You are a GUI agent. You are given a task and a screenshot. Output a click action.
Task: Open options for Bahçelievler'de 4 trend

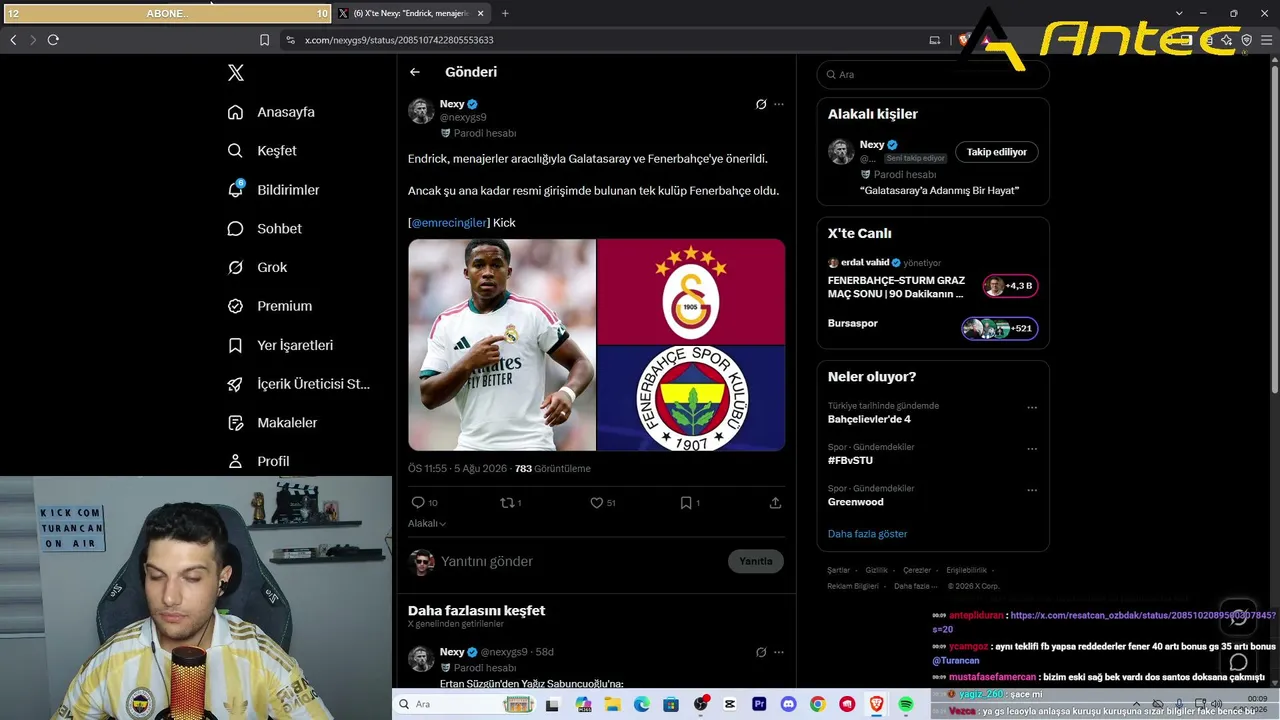[x=1032, y=408]
